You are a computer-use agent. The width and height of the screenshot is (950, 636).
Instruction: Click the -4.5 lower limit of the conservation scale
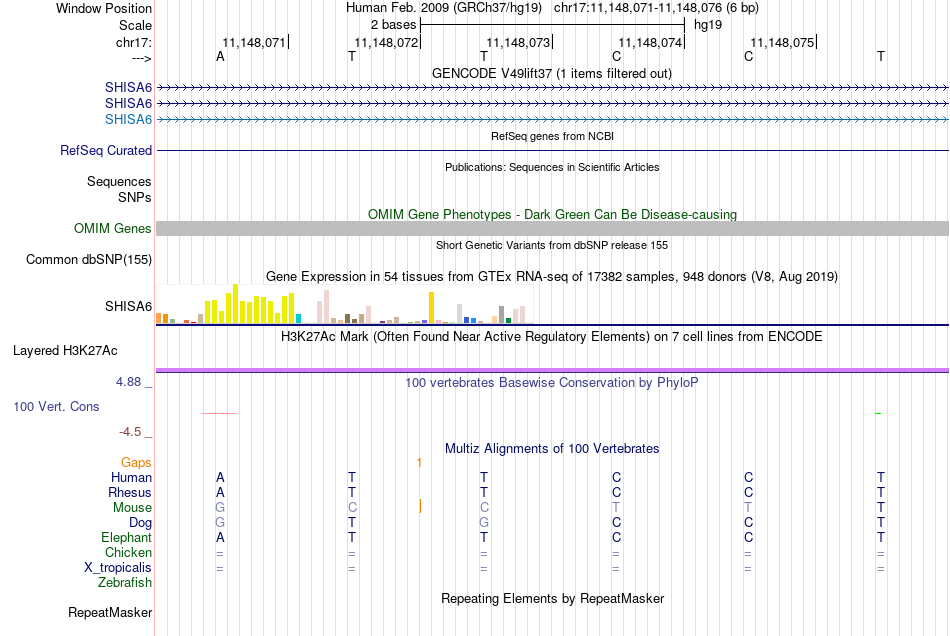click(x=130, y=432)
